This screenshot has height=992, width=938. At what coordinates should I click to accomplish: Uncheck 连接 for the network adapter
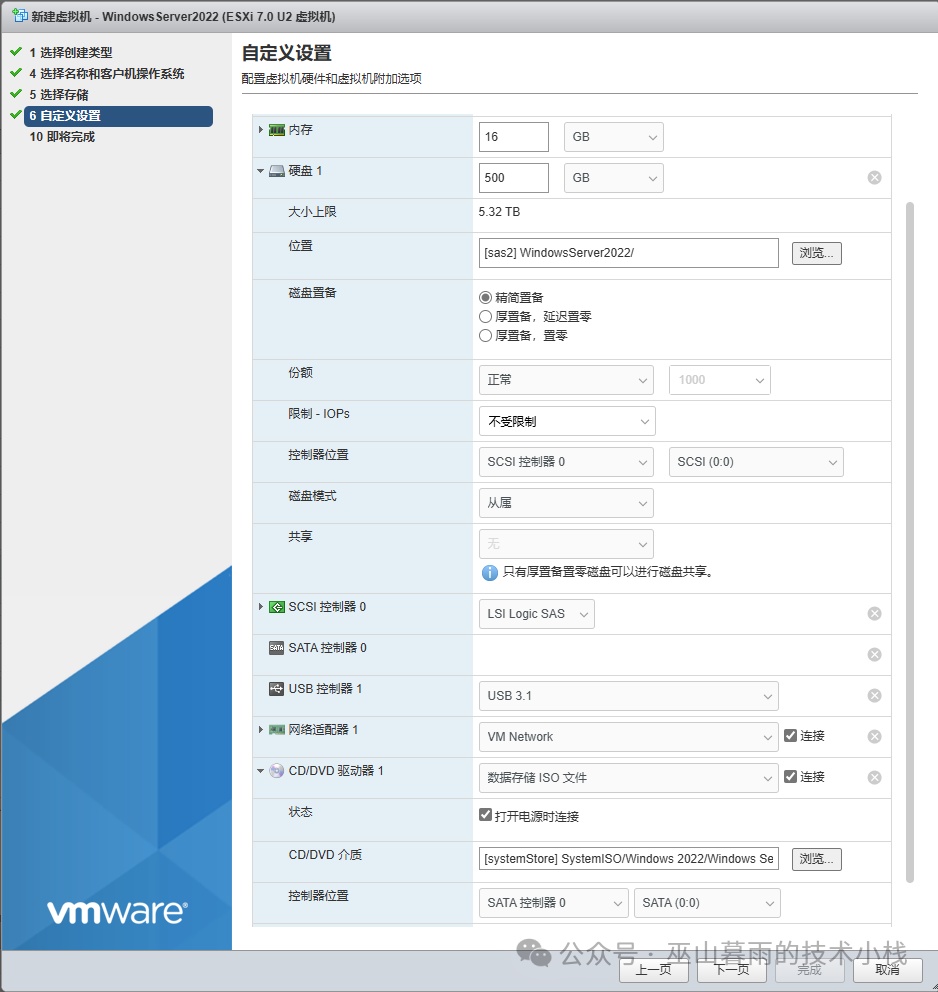791,736
